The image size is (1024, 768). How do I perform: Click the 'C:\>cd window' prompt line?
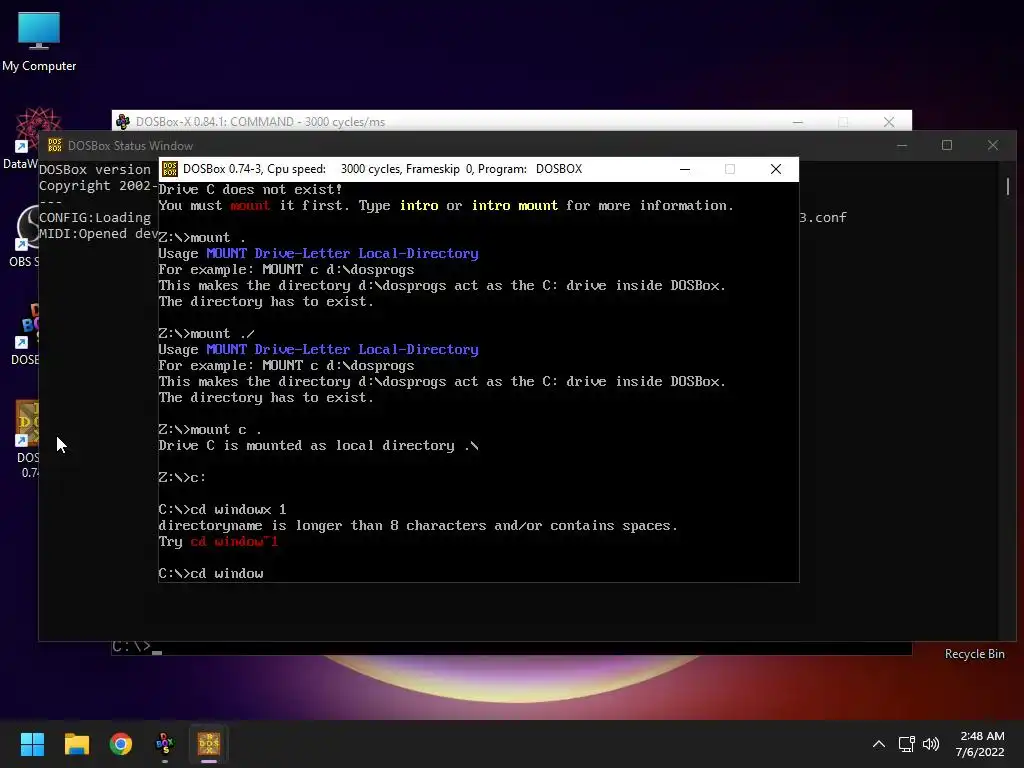(x=211, y=573)
